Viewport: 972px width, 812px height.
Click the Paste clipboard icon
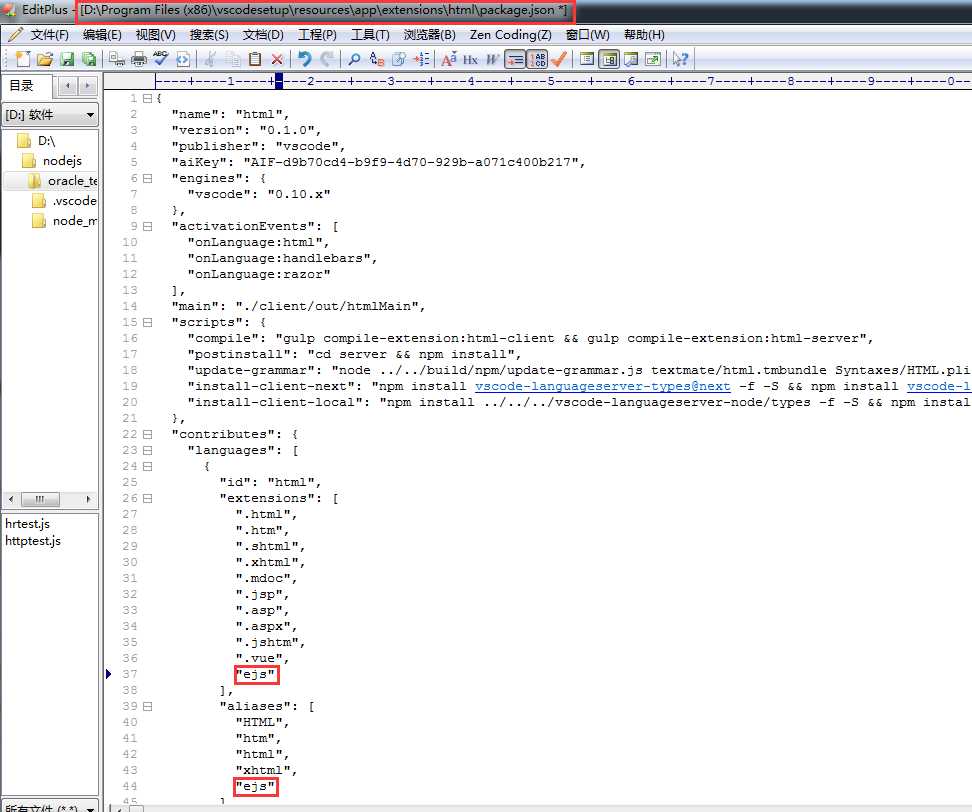[255, 59]
